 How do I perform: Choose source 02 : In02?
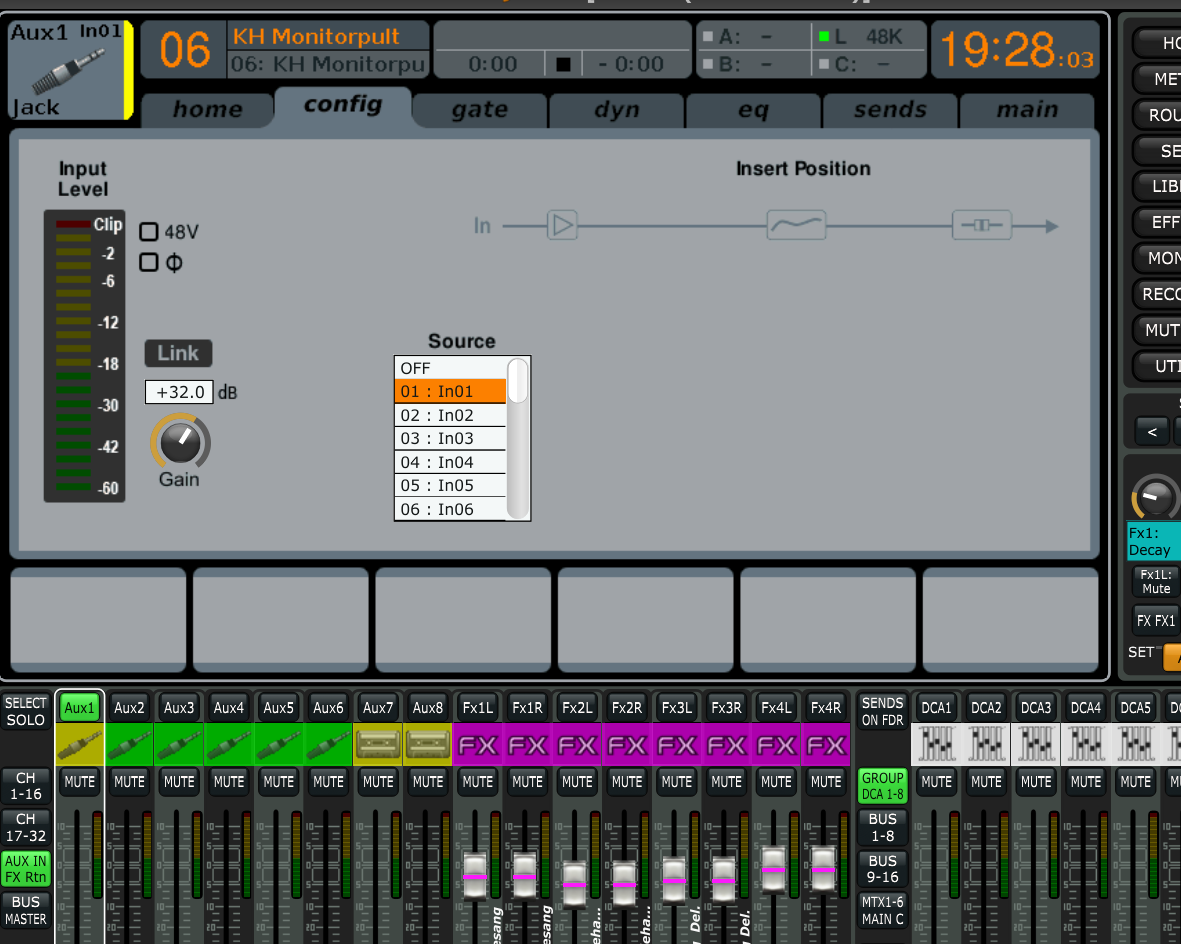450,415
